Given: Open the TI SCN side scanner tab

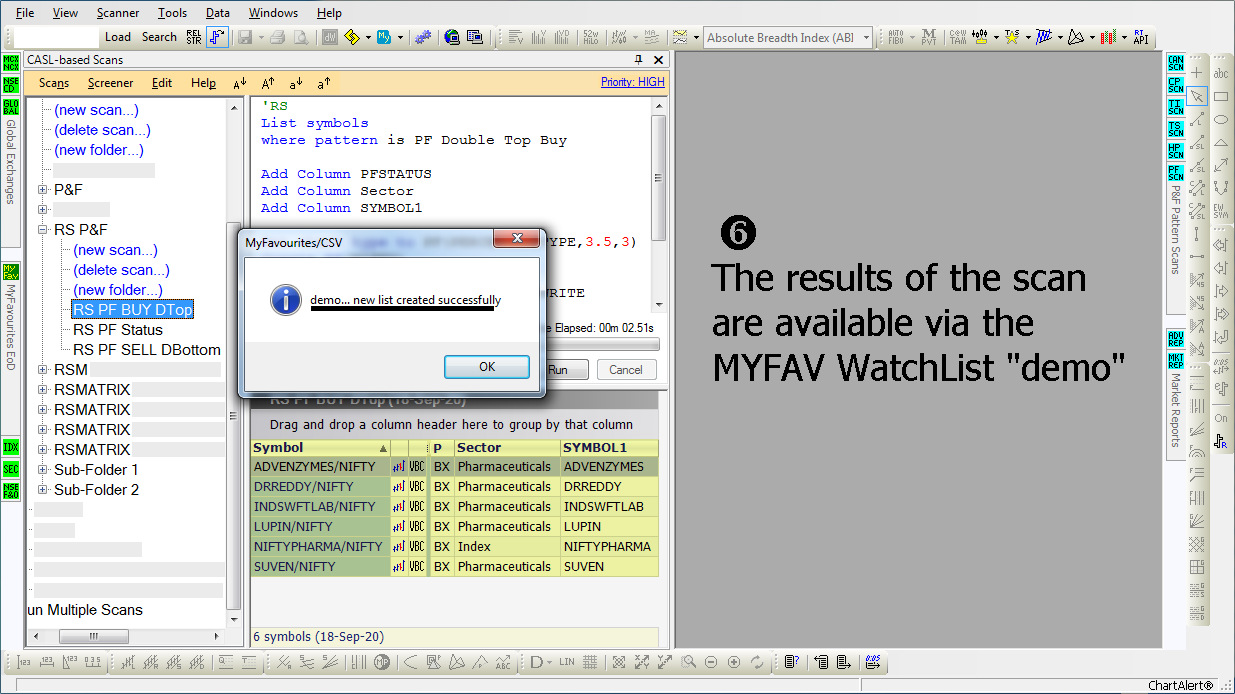Looking at the screenshot, I should point(1176,107).
